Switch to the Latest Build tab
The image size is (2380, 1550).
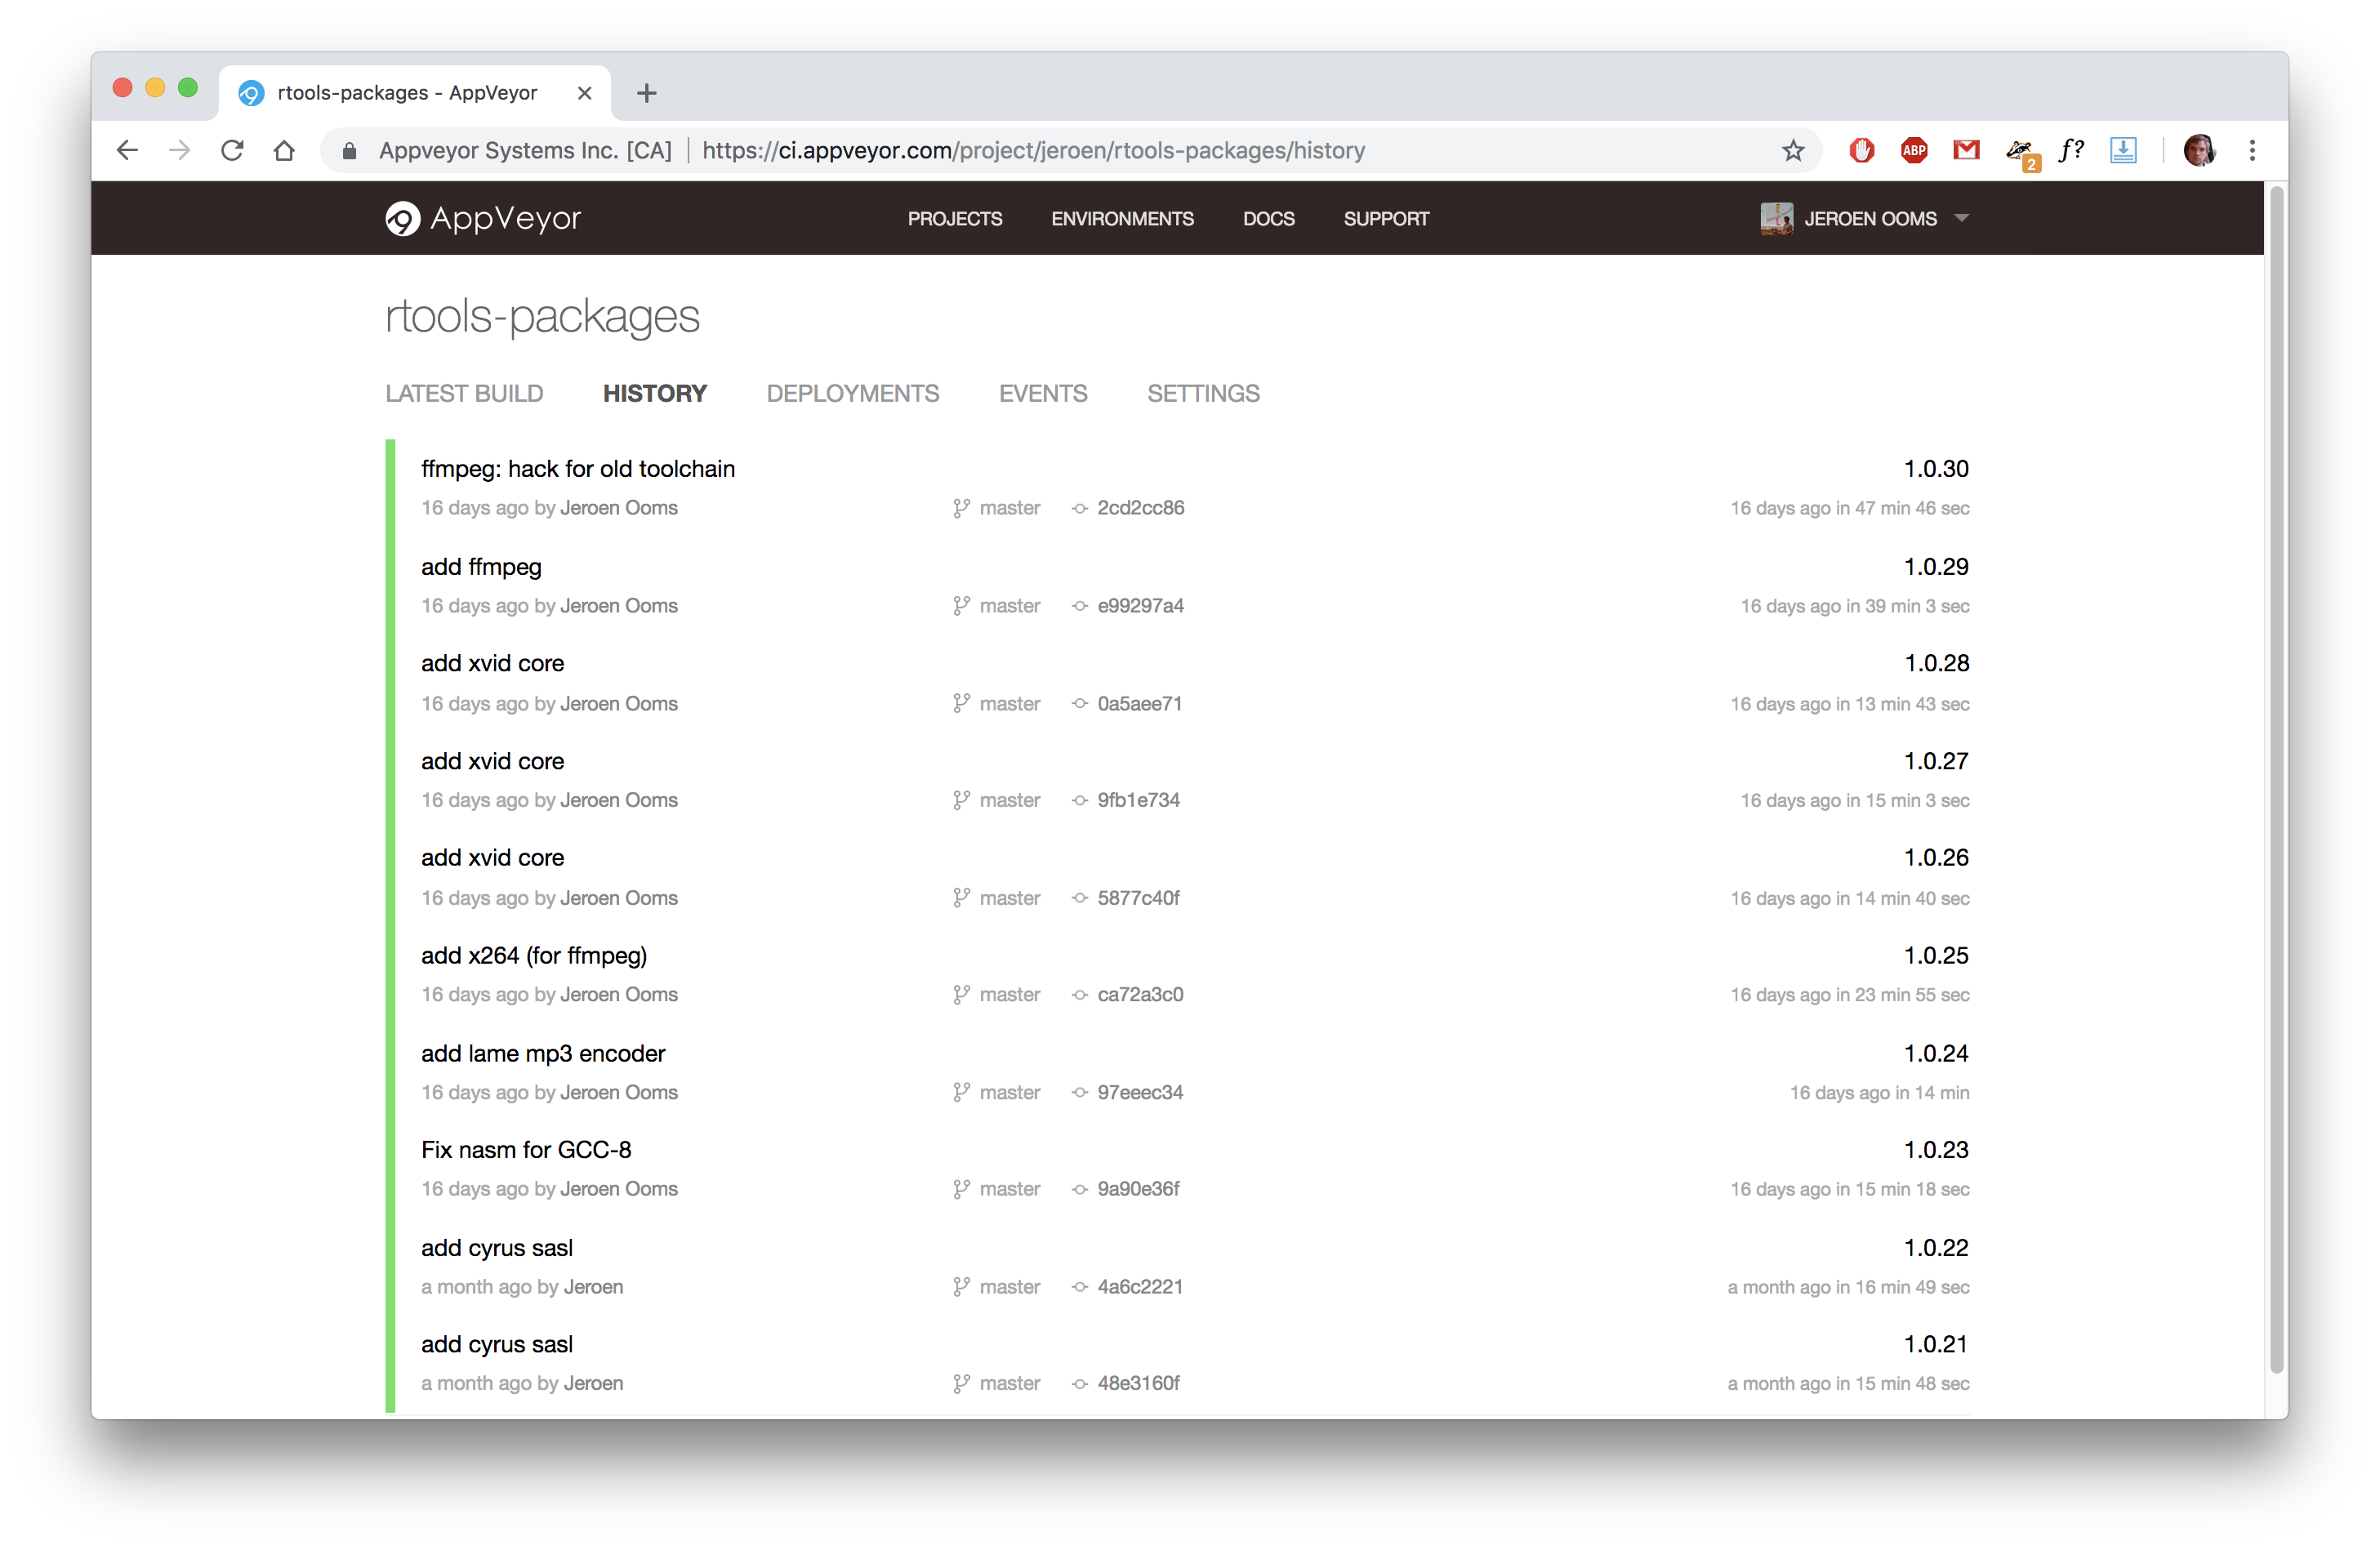click(x=464, y=394)
